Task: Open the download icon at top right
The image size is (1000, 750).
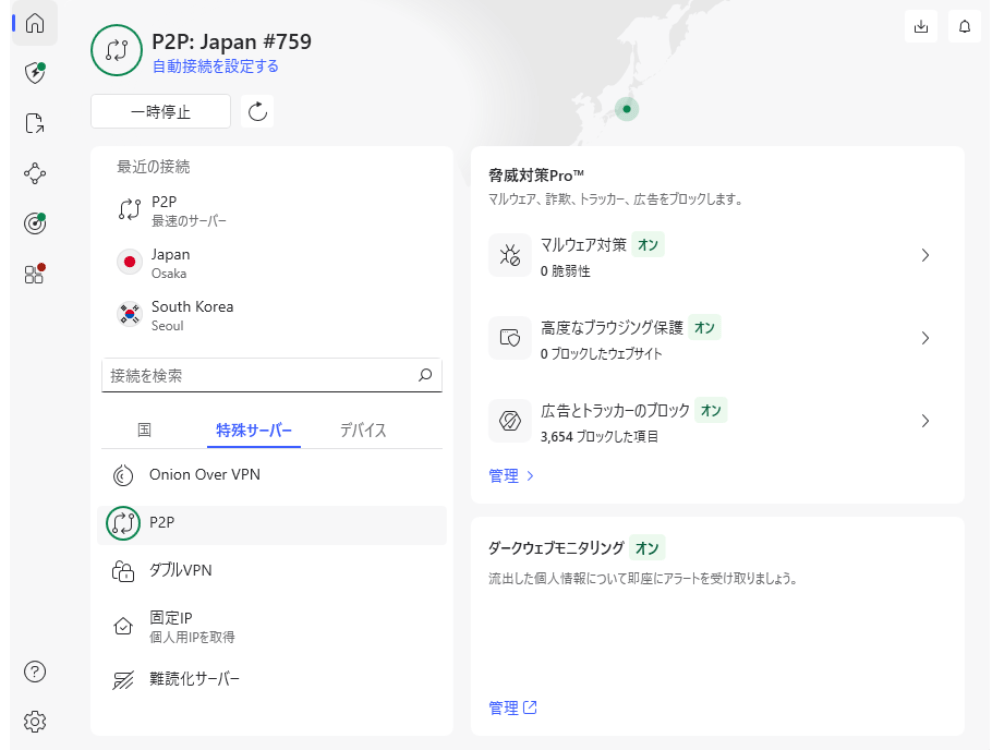Action: click(x=921, y=27)
